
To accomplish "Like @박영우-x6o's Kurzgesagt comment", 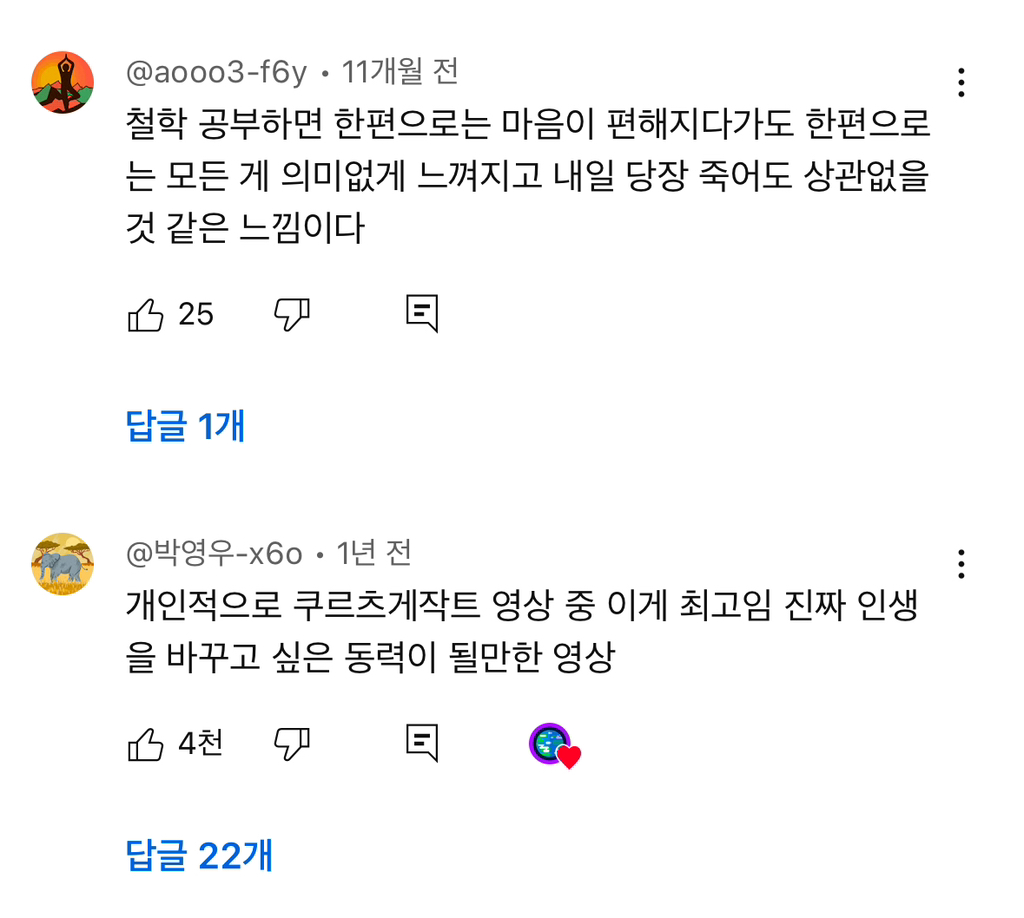I will tap(146, 742).
